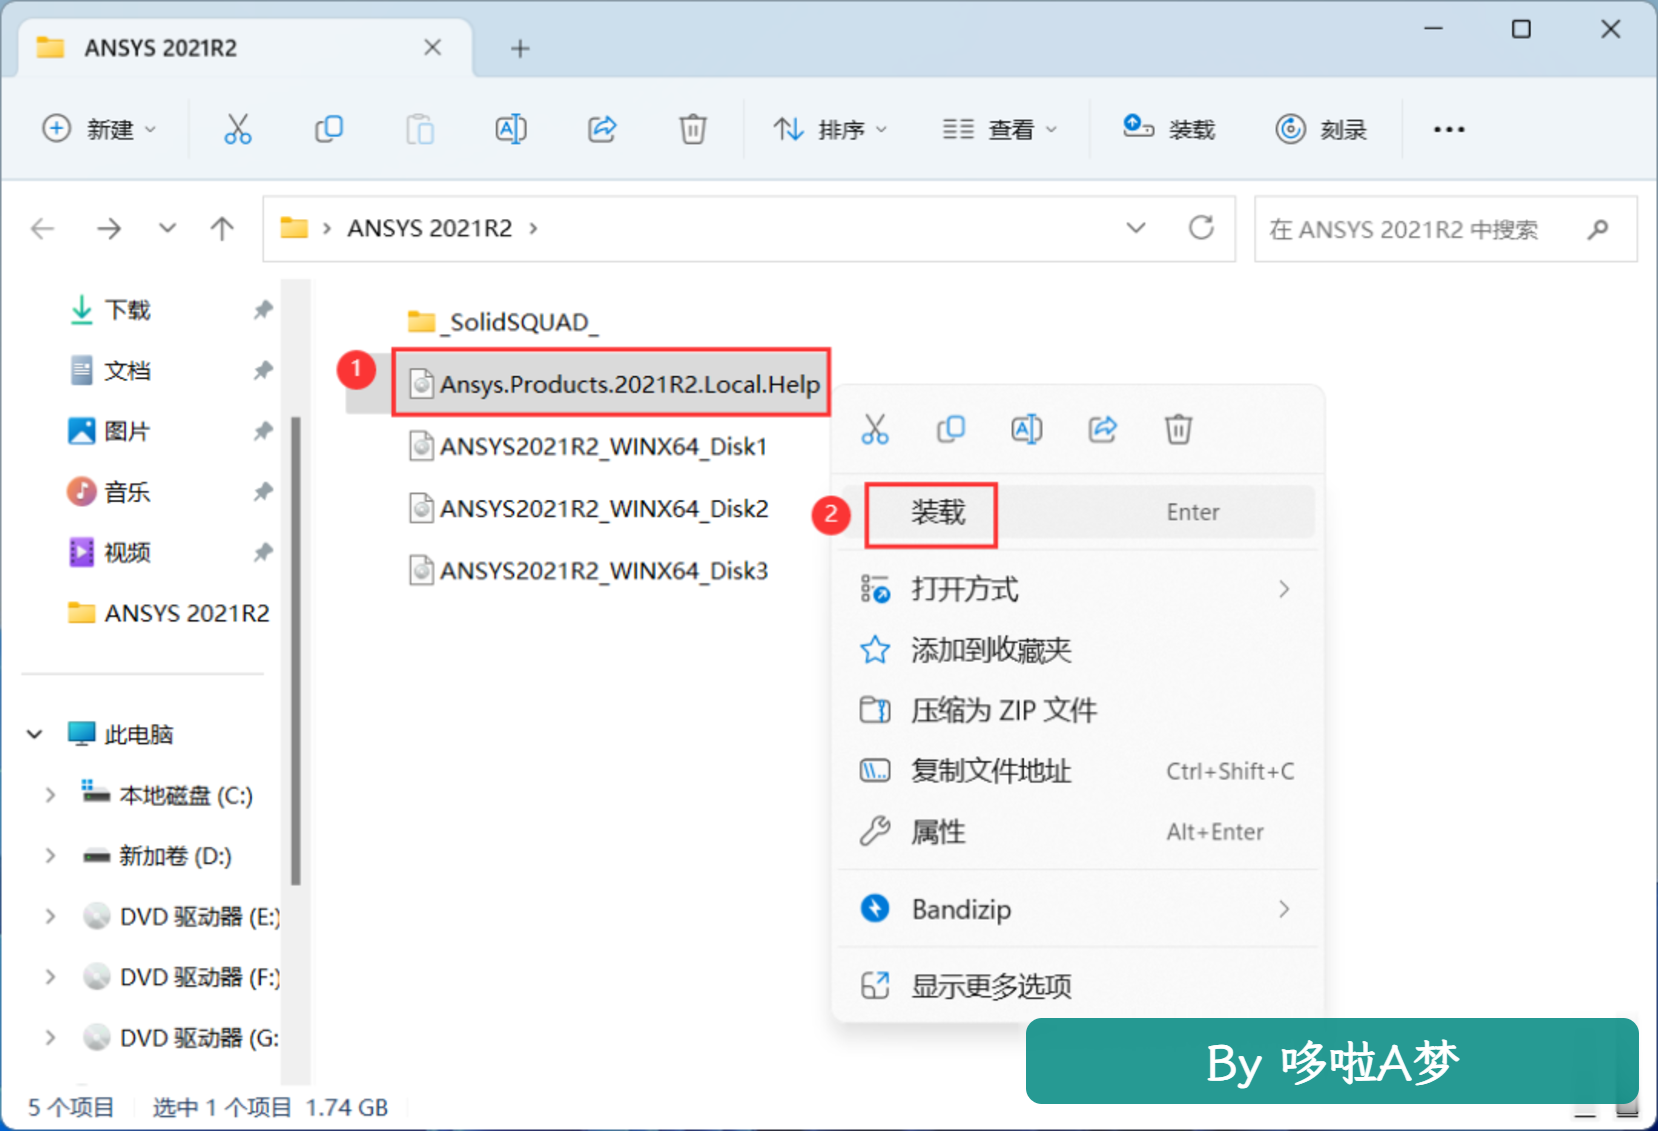Open the New (新建) dropdown
Screen dimensions: 1658x1131
(x=99, y=129)
